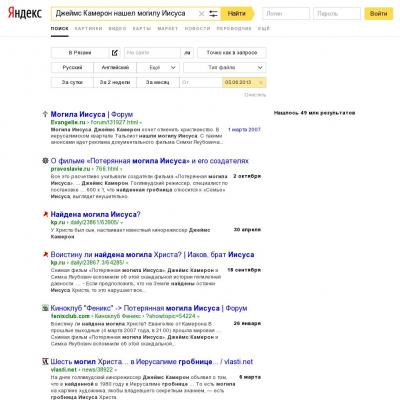The image size is (400, 400).
Task: Click the yellow Войти login button
Action: (378, 14)
